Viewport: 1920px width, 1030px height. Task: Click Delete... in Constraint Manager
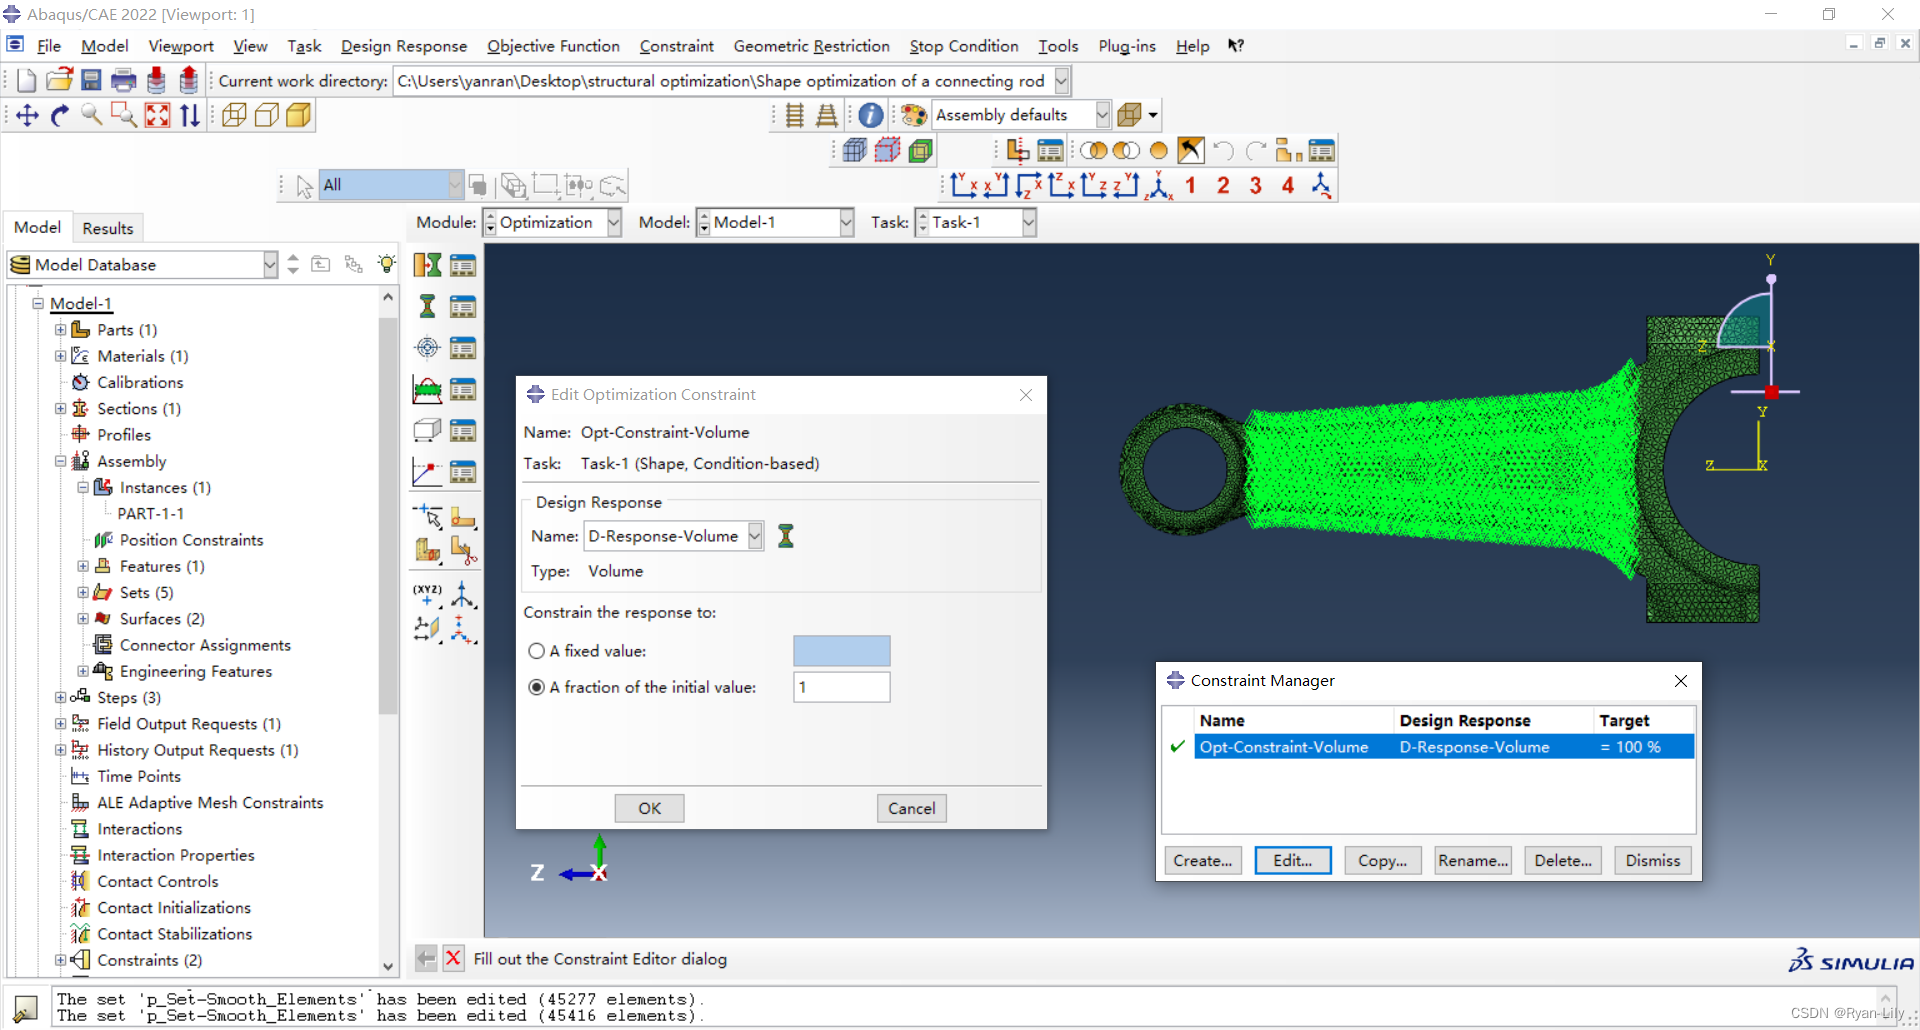pyautogui.click(x=1563, y=860)
